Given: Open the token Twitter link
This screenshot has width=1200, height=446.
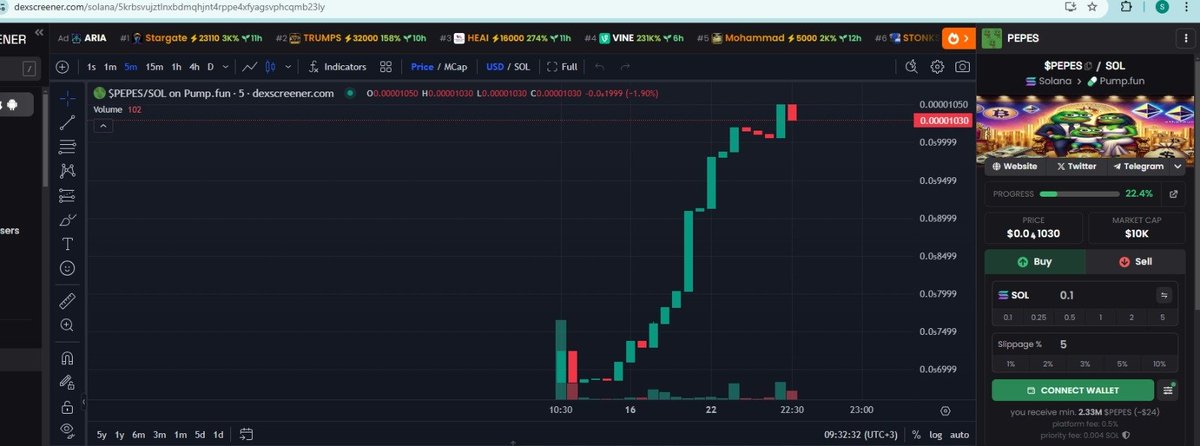Looking at the screenshot, I should point(1077,166).
